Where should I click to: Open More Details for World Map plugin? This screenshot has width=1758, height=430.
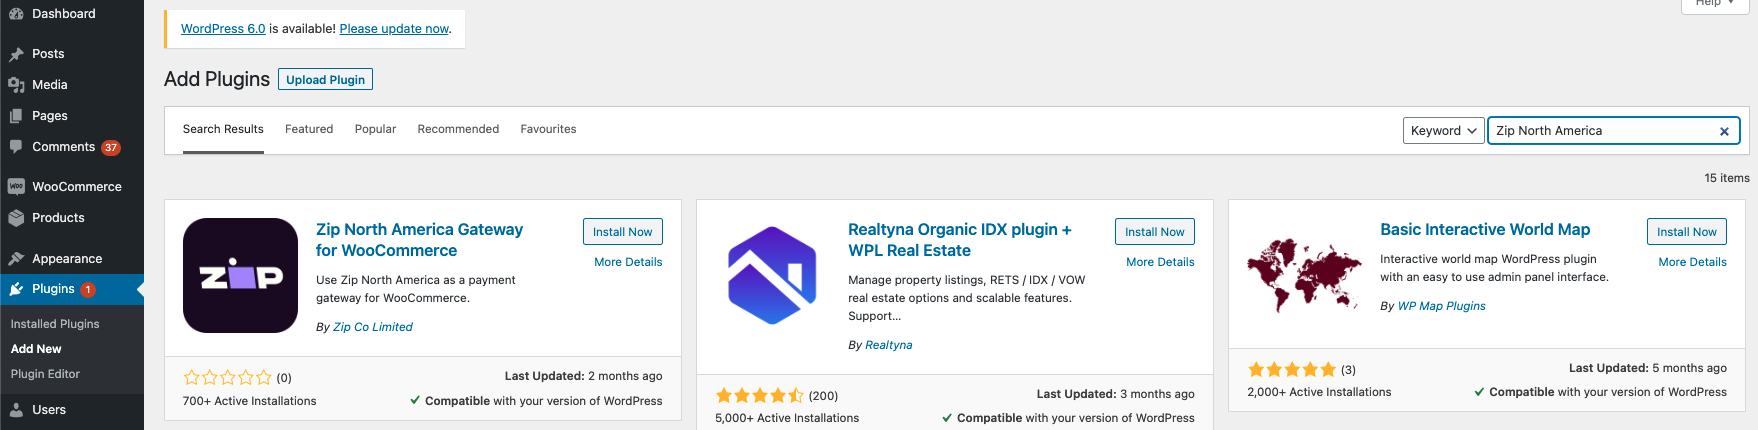coord(1692,262)
